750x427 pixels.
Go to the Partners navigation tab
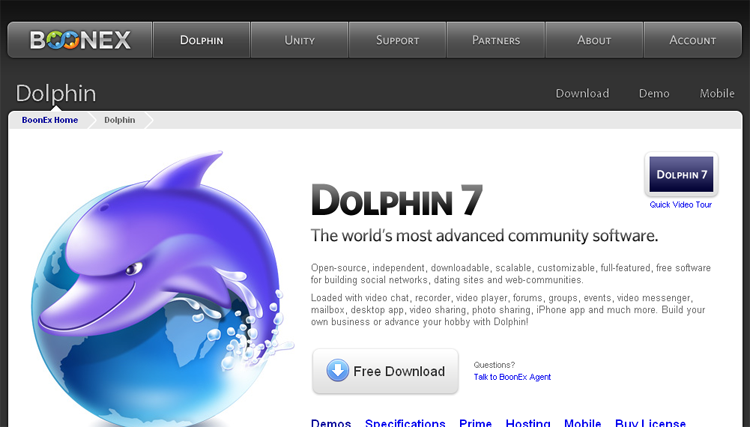click(496, 40)
